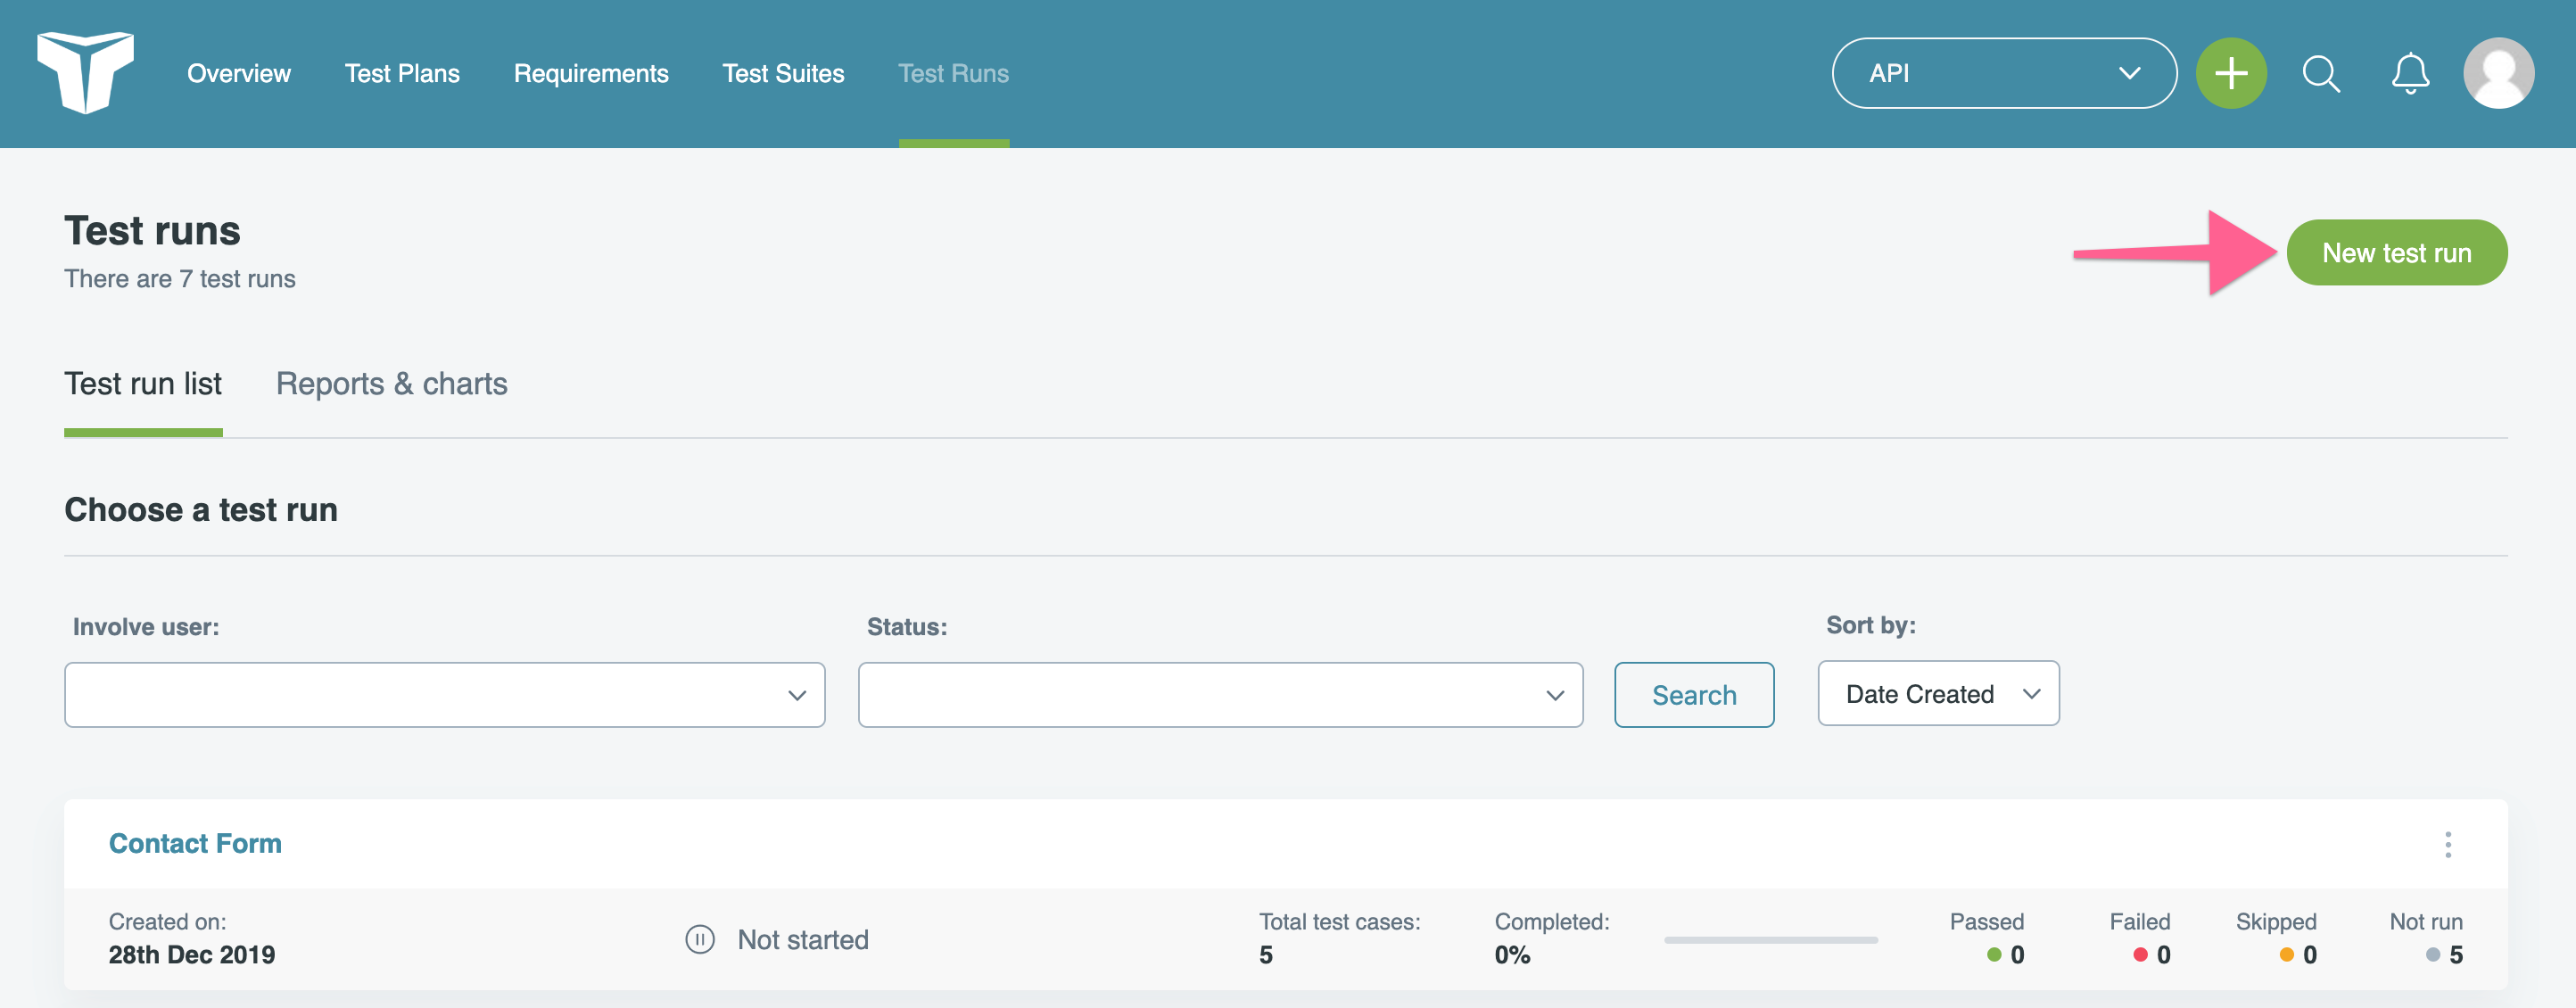Viewport: 2576px width, 1008px height.
Task: Expand the Status filter dropdown
Action: pos(1220,694)
